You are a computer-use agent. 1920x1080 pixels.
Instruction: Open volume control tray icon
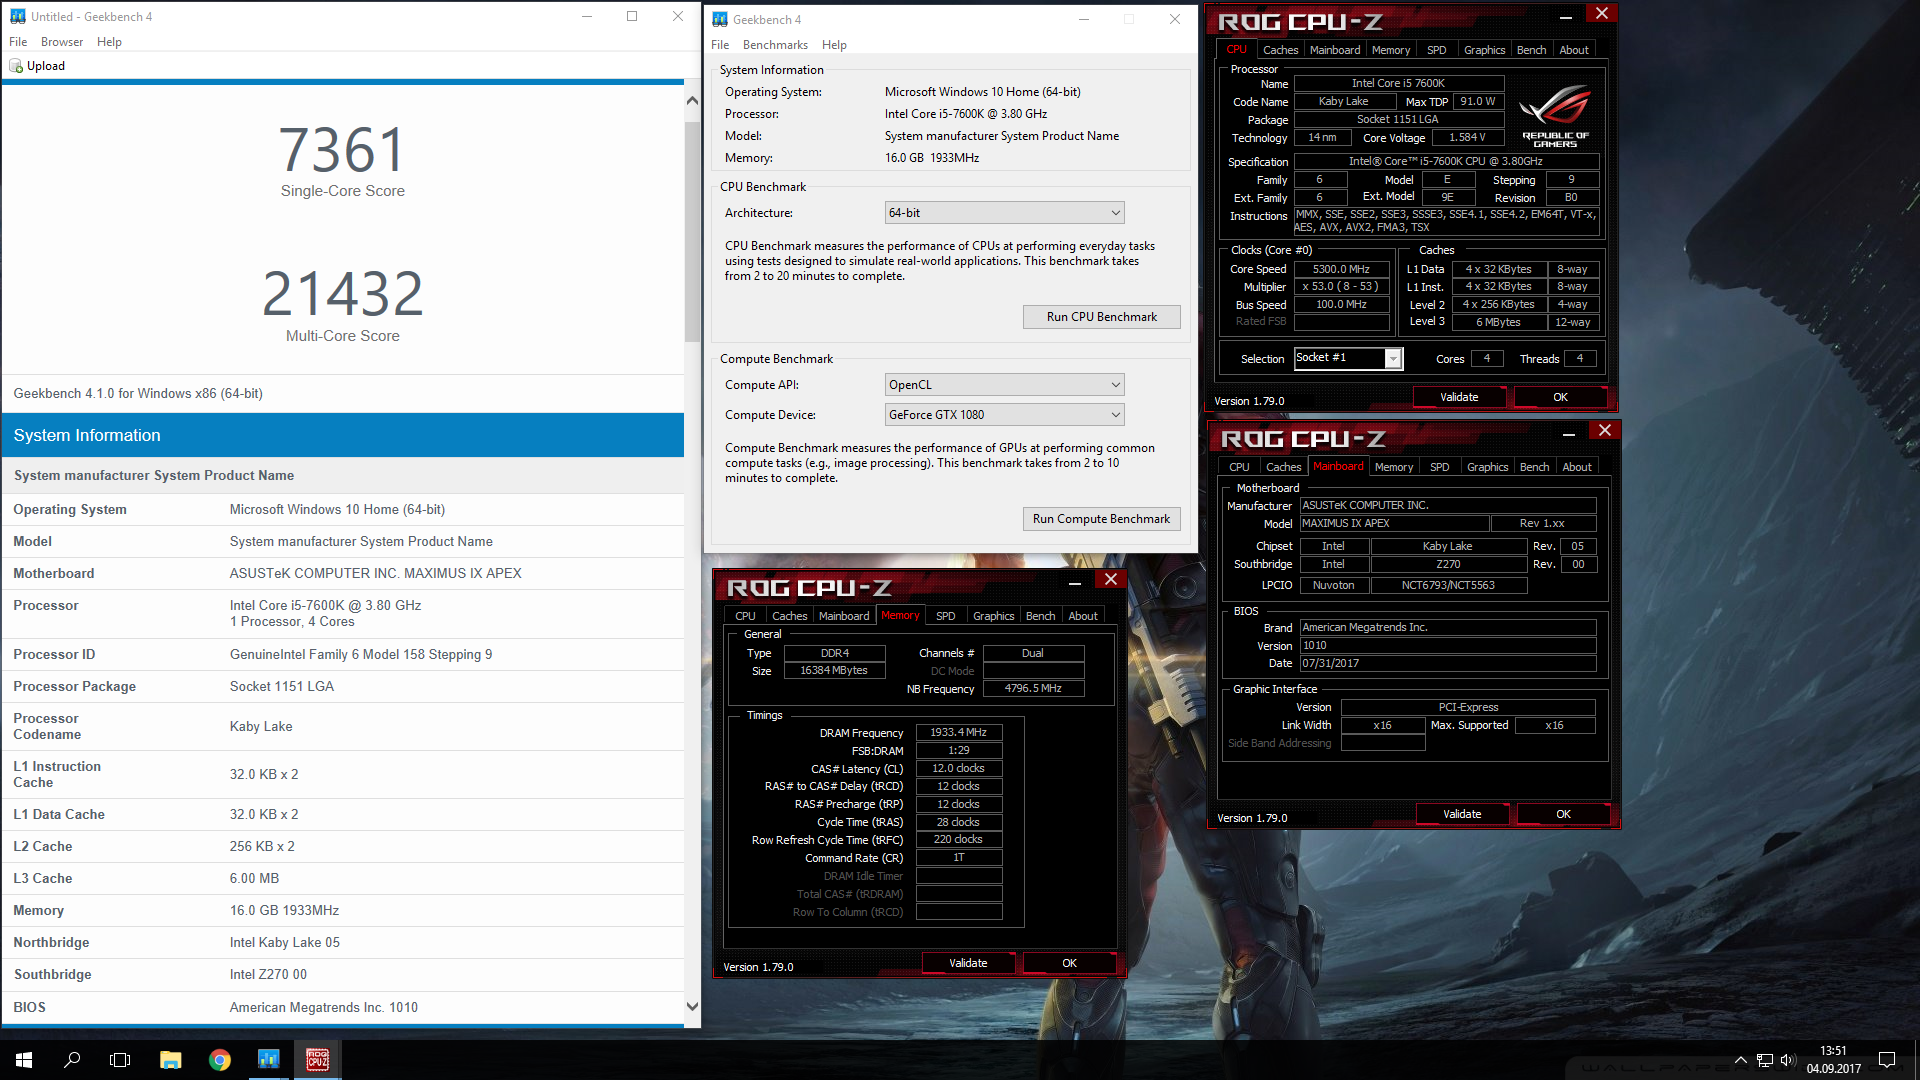pyautogui.click(x=1788, y=1060)
